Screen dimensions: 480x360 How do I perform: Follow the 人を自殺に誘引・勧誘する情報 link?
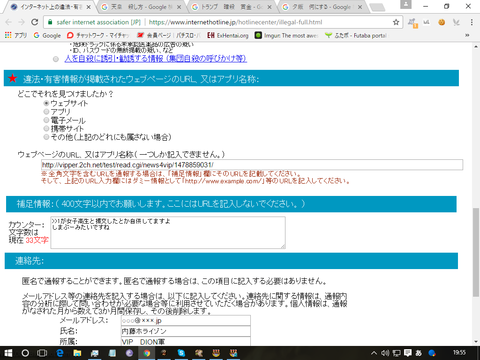[156, 59]
